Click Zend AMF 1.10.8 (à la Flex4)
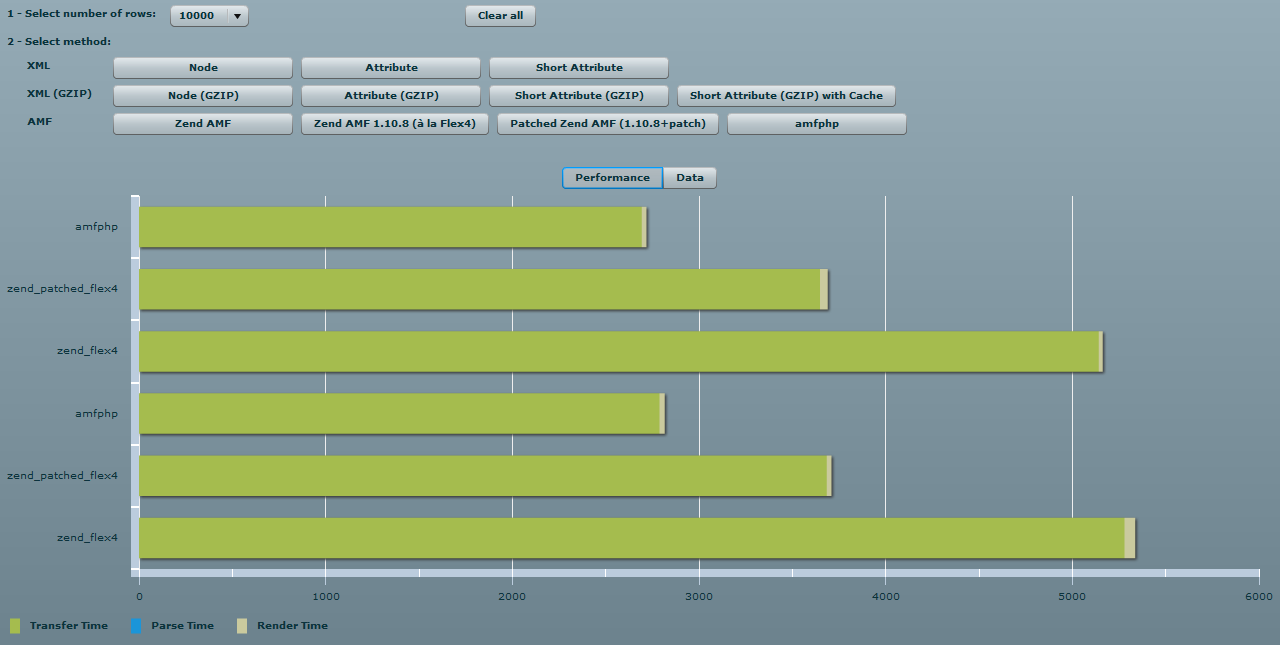 pos(395,124)
